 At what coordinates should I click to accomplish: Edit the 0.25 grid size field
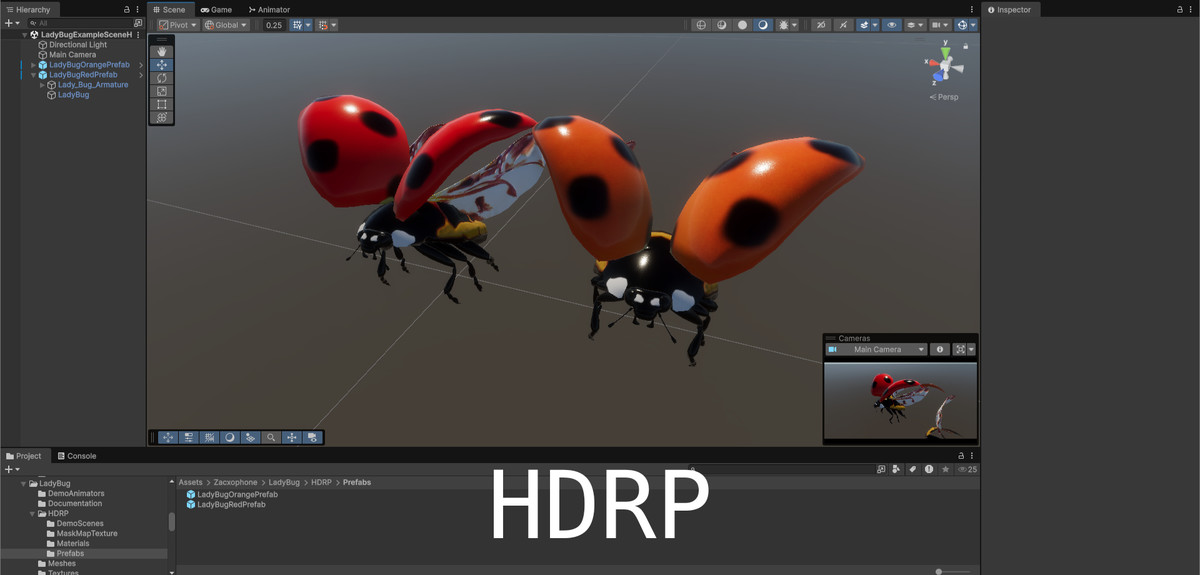274,25
